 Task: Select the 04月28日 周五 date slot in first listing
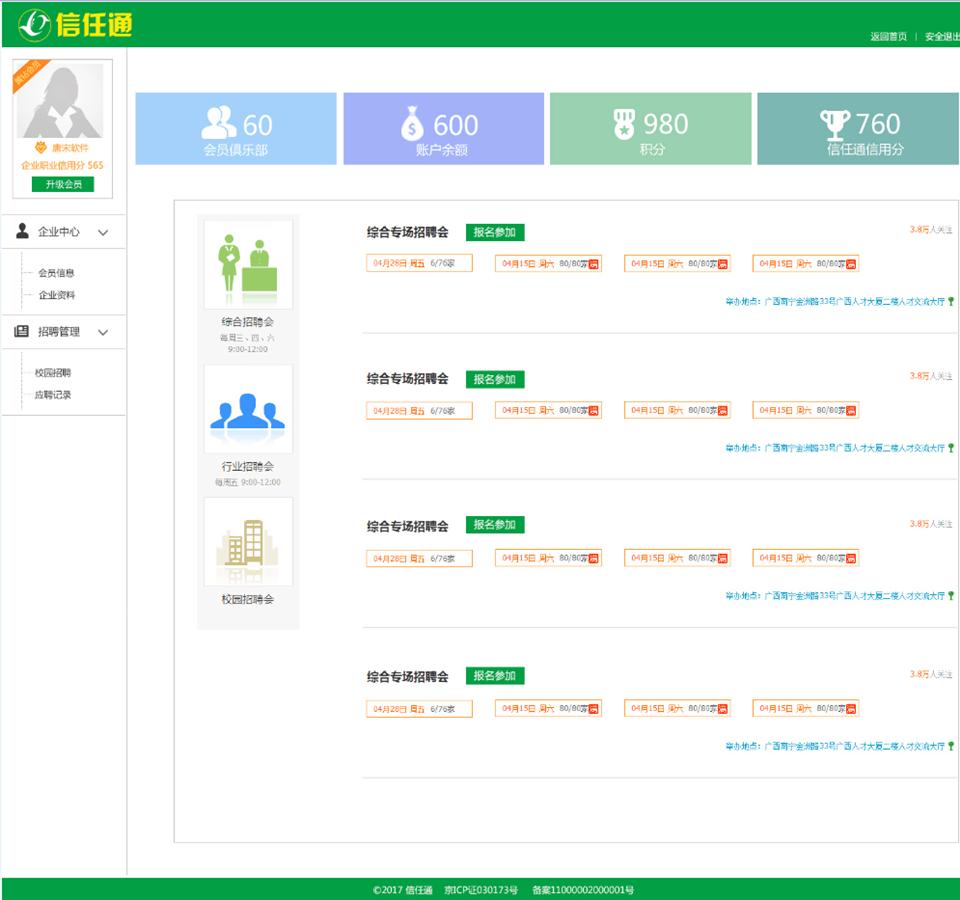(x=419, y=264)
